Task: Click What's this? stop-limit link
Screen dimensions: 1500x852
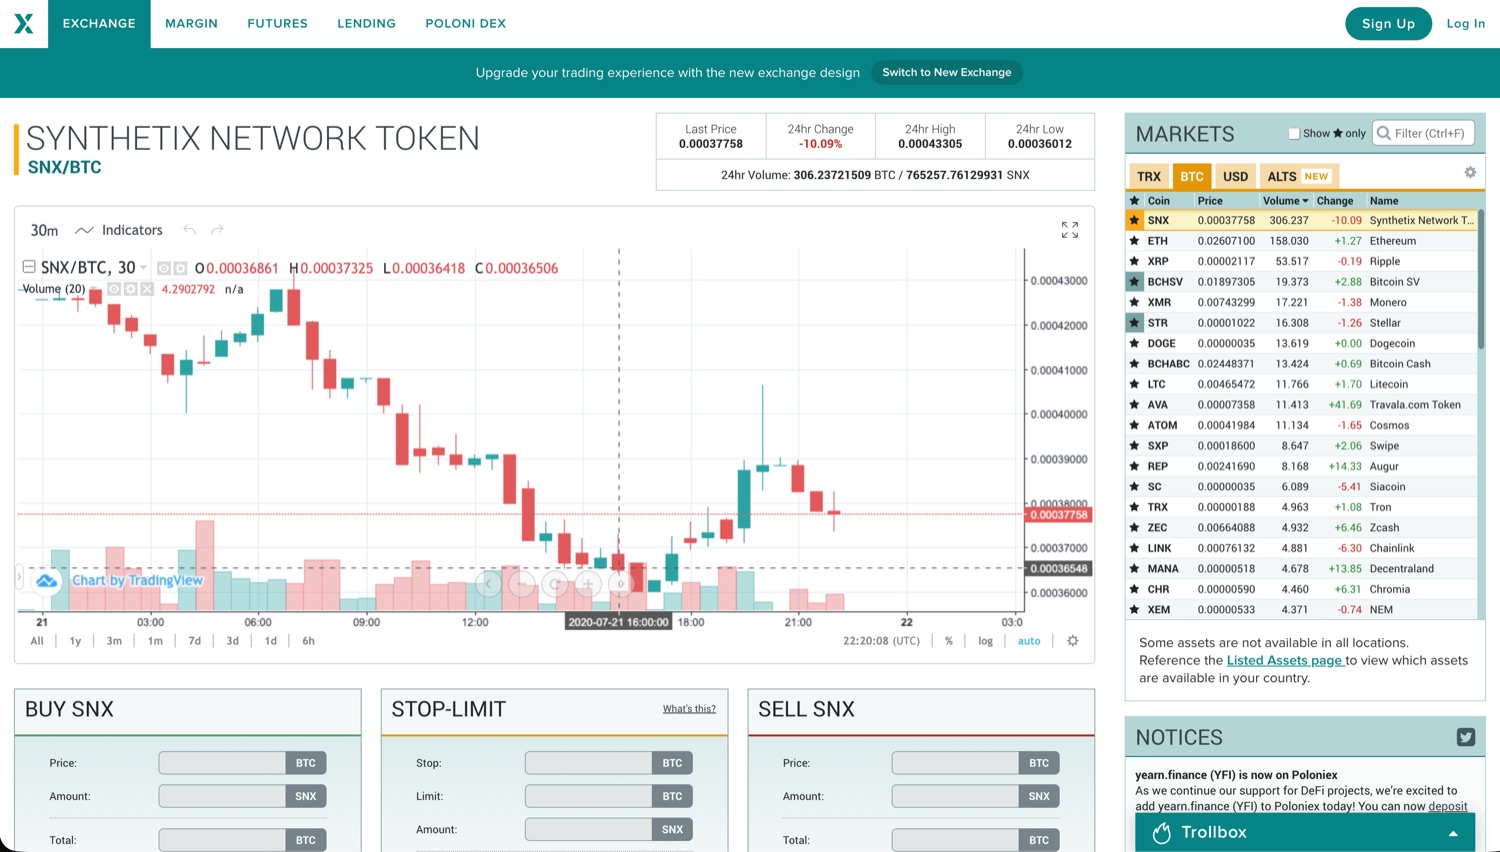Action: [689, 709]
